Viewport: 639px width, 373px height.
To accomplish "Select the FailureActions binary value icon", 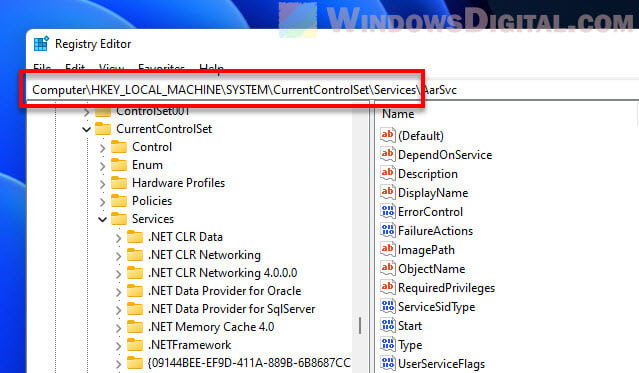I will tap(388, 230).
